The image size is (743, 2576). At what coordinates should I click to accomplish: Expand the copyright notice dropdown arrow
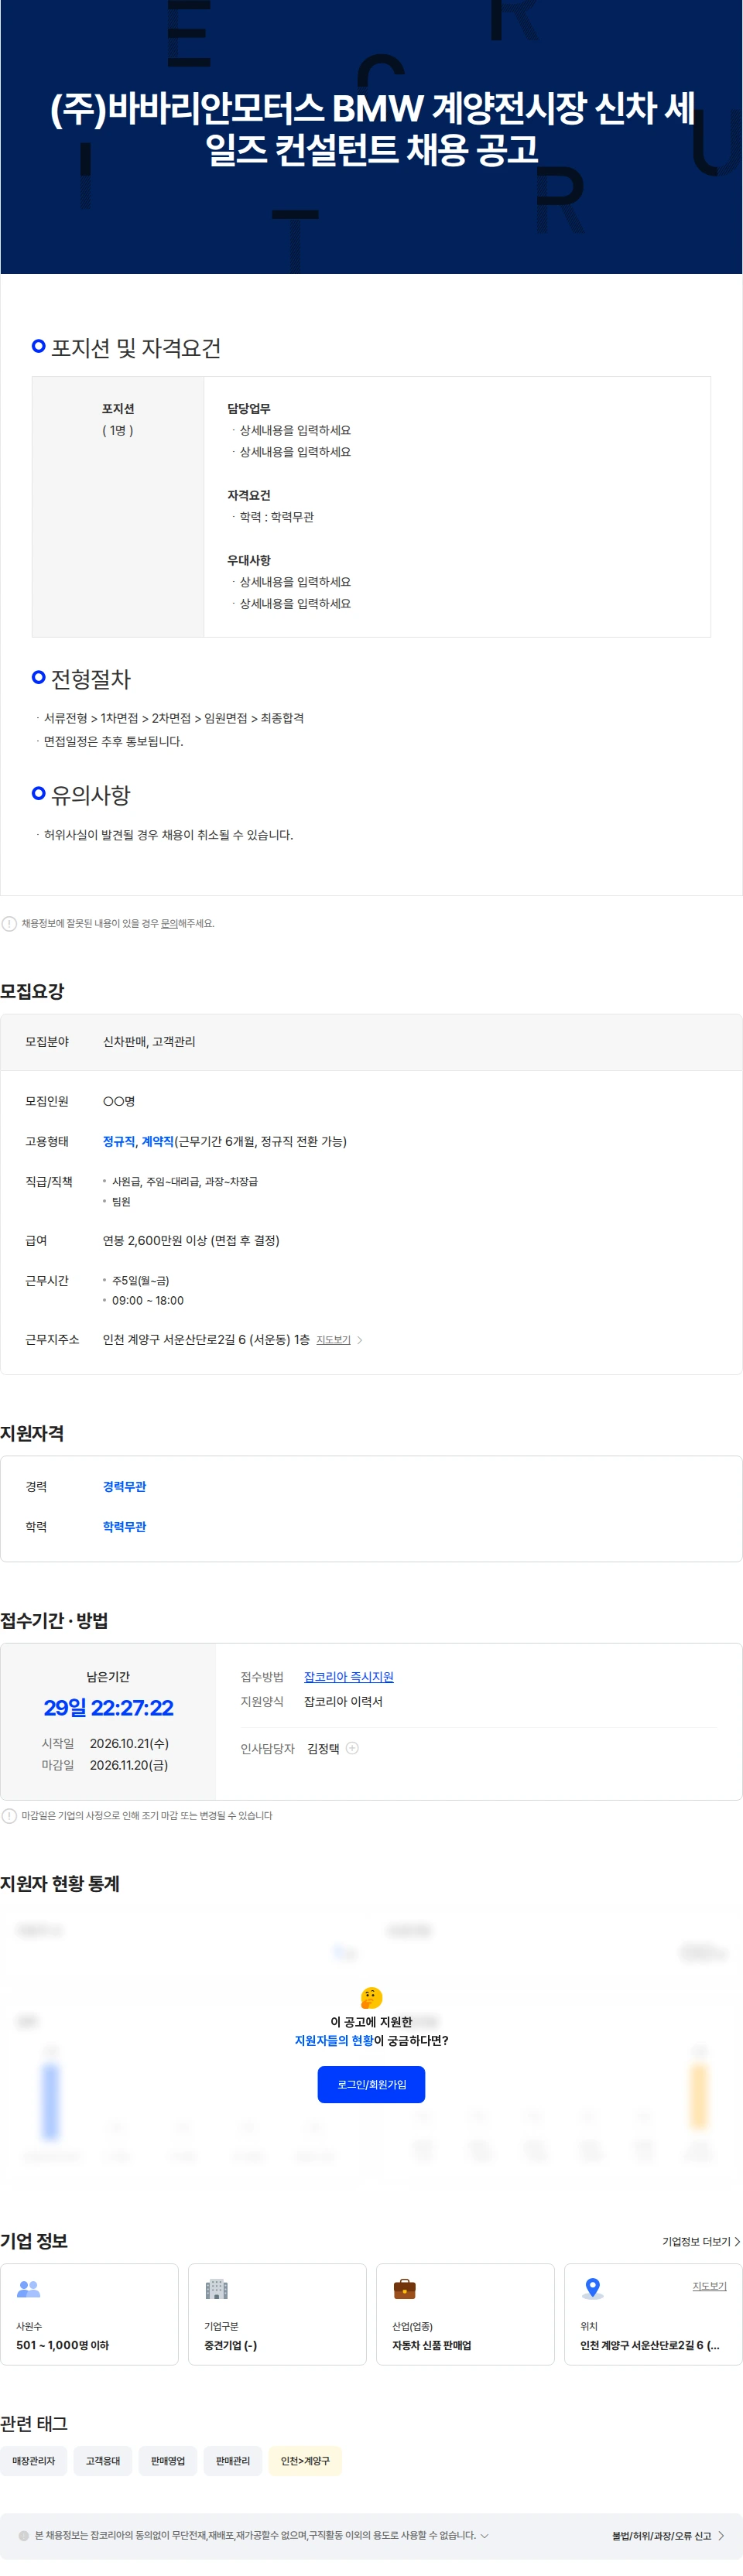tap(485, 2536)
